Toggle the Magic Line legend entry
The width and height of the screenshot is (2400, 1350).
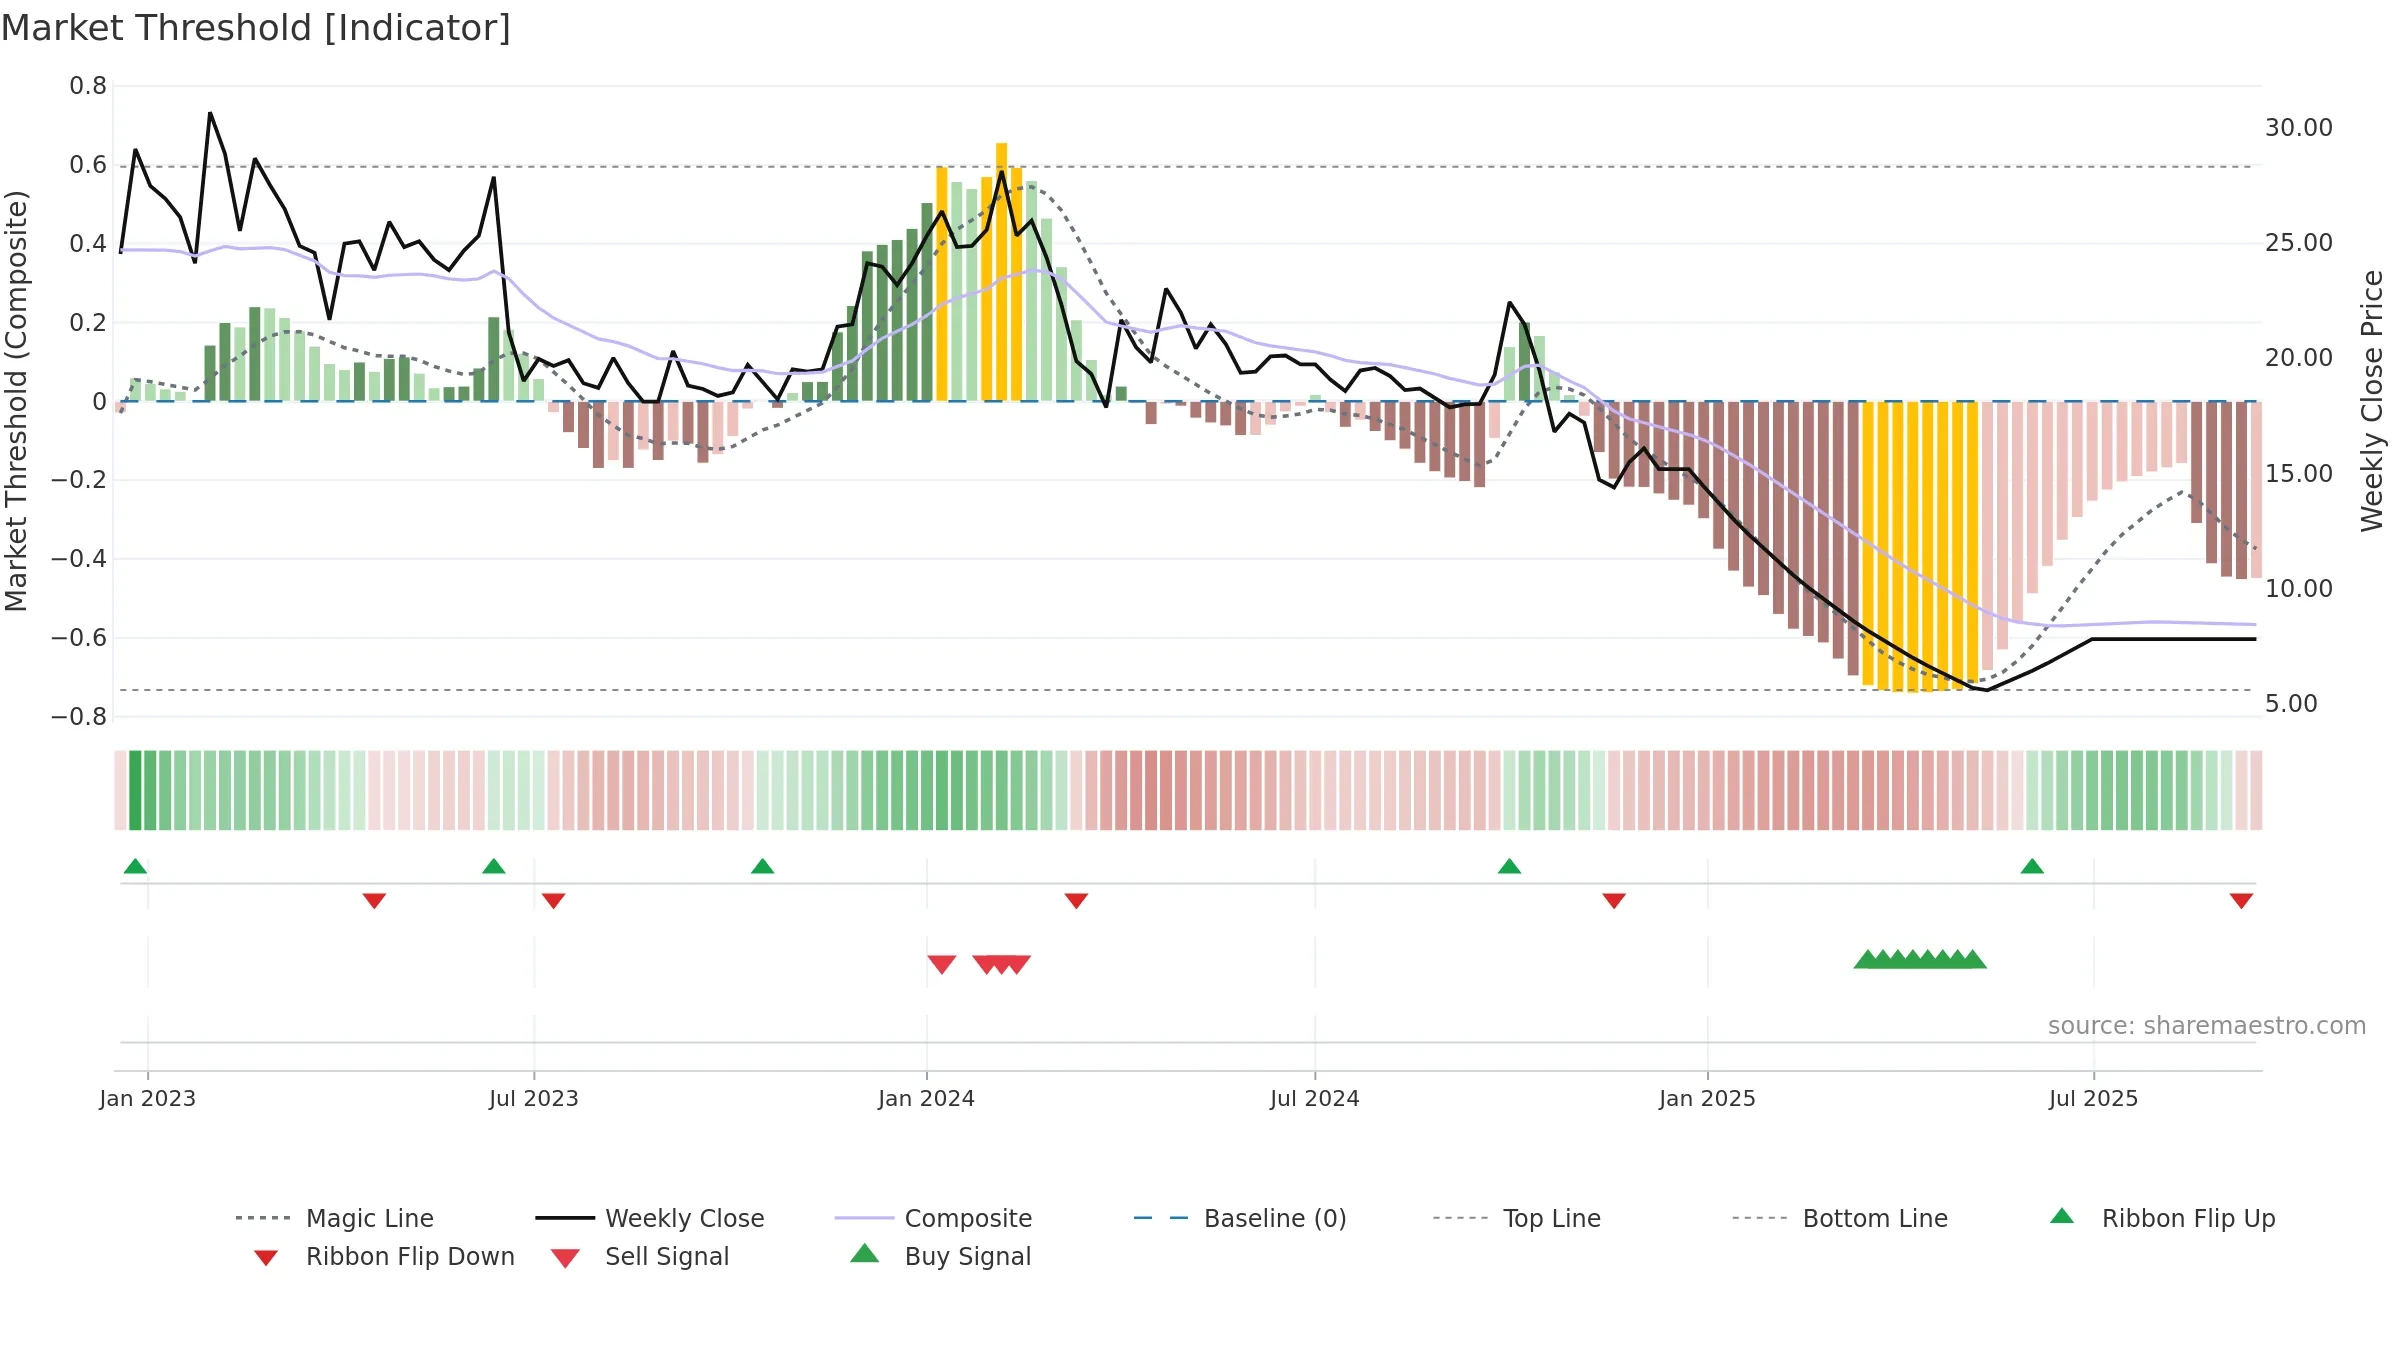334,1218
